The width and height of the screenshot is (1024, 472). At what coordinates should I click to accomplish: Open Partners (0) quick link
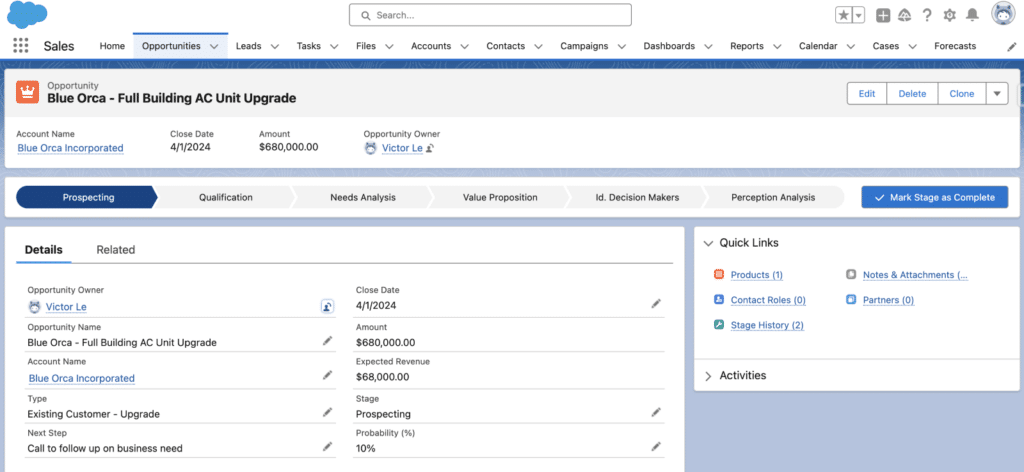pos(889,300)
